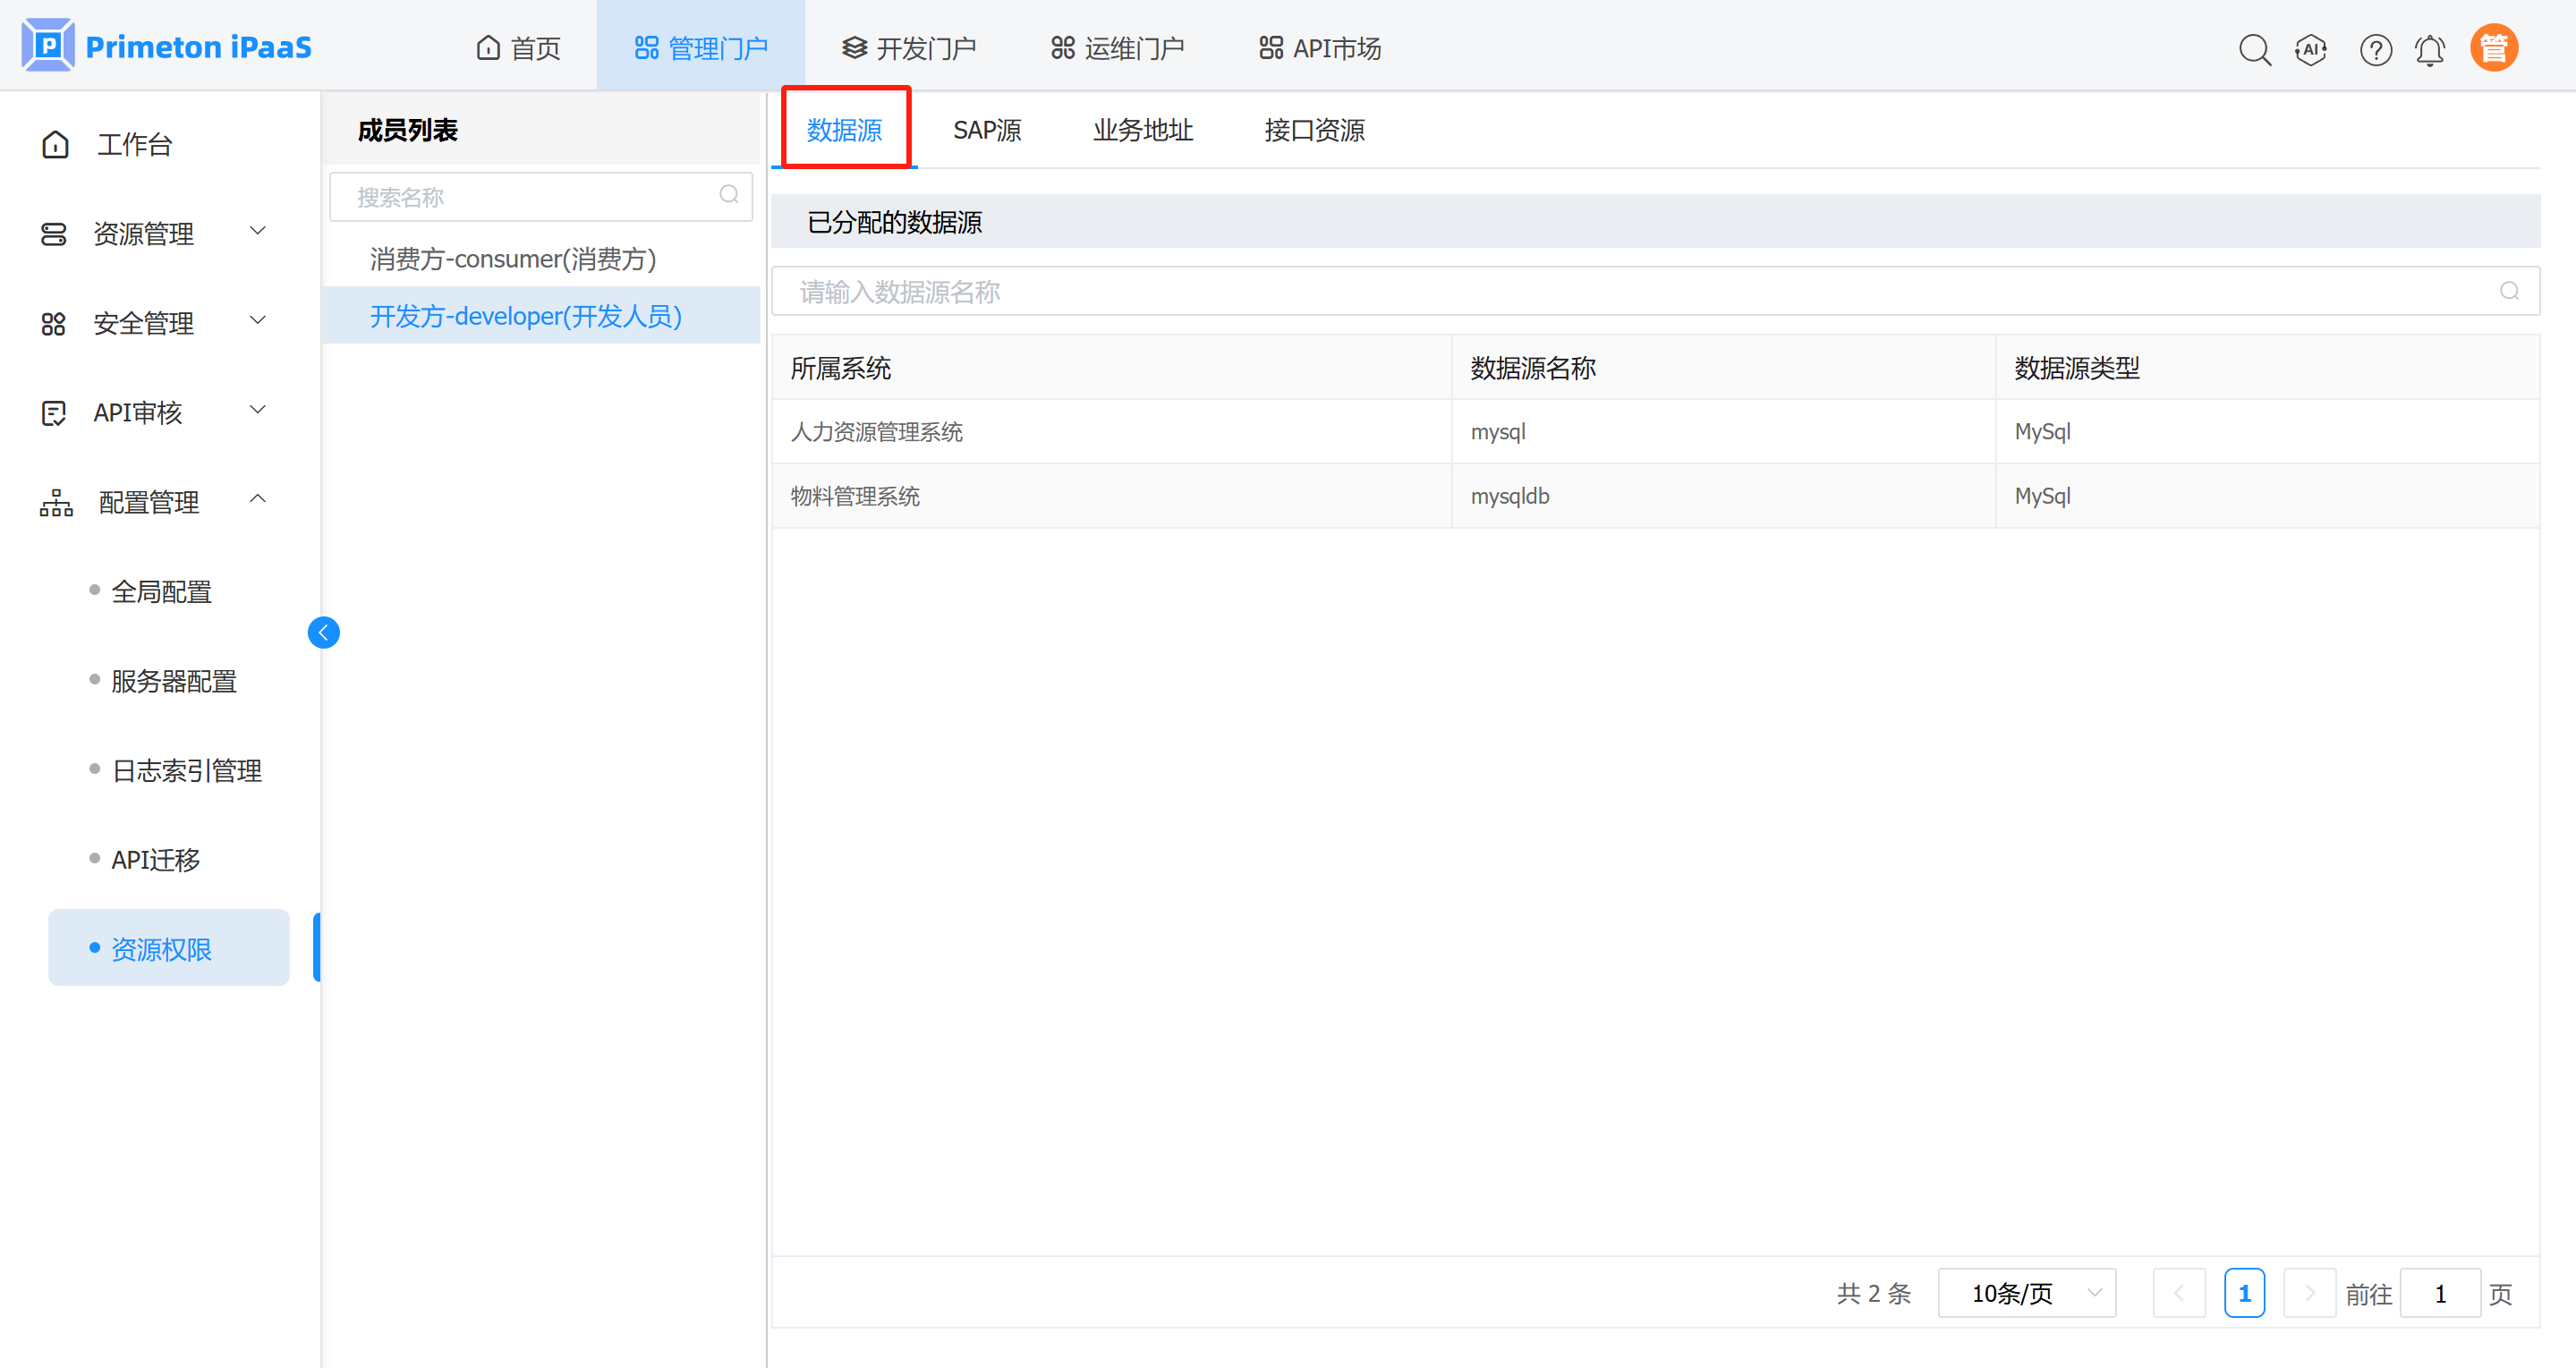Open 全局配置 in sidebar
Screen dimensions: 2576x1368
click(x=161, y=591)
